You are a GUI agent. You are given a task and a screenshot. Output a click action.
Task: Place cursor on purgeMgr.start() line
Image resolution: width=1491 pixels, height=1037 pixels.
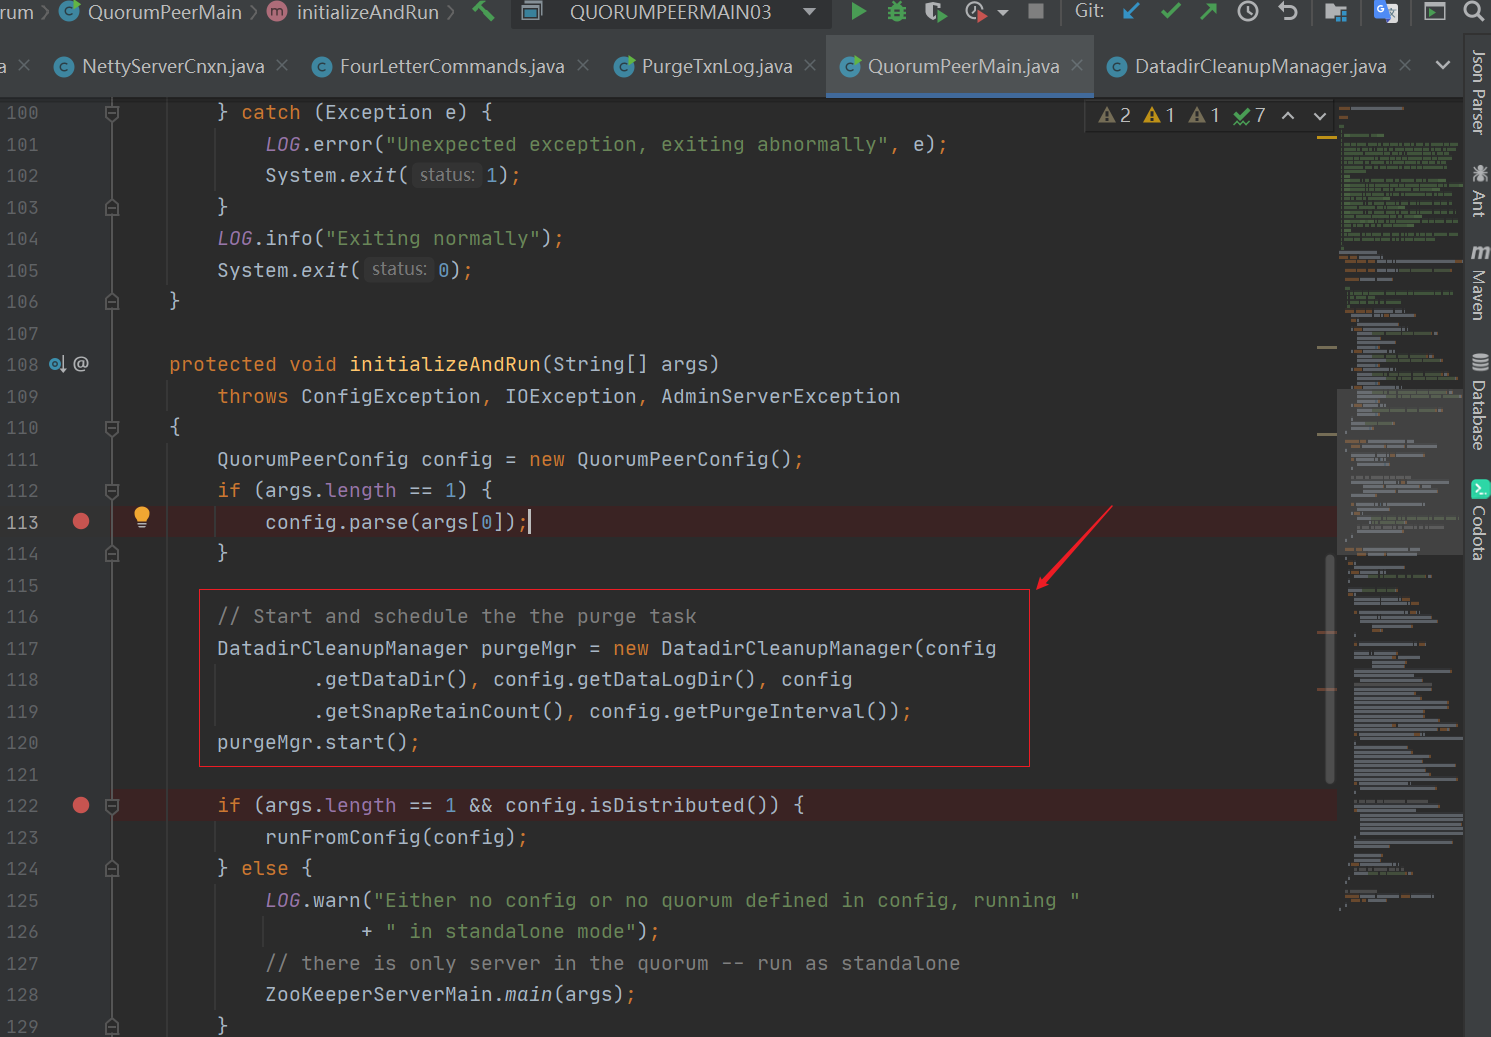318,742
